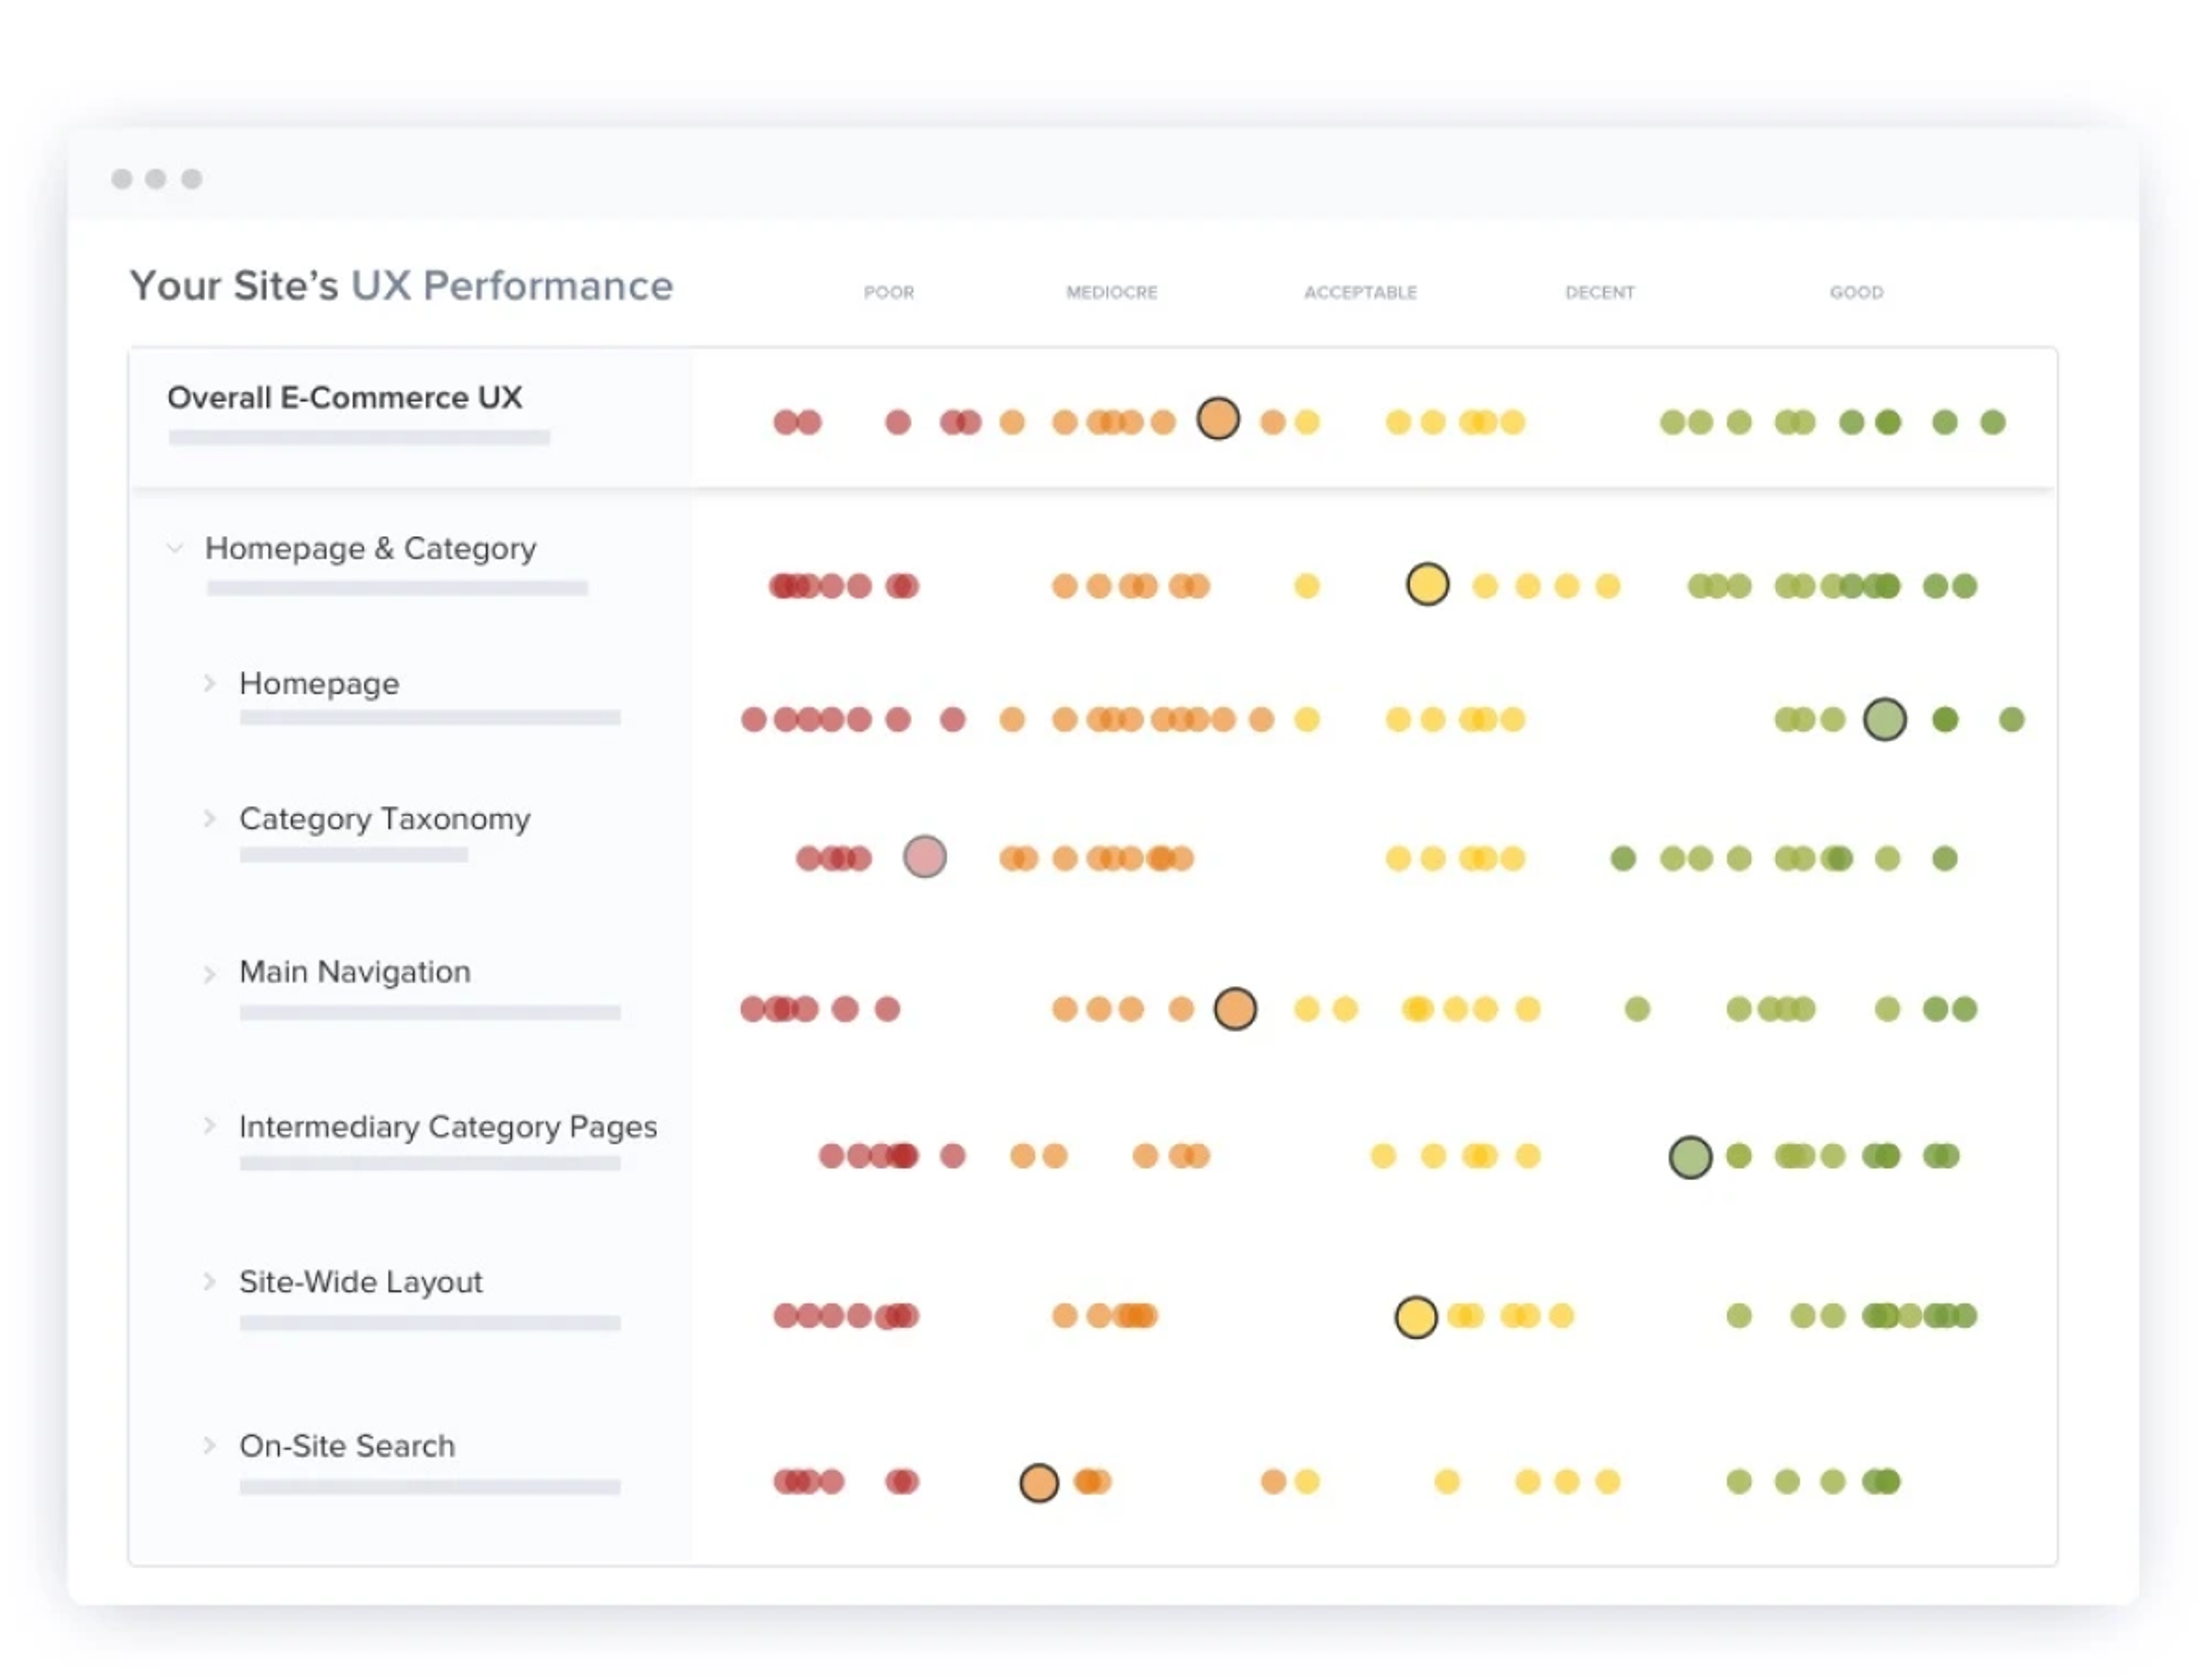Collapse the Homepage & Category section chevron
The height and width of the screenshot is (1680, 2212).
pyautogui.click(x=175, y=548)
